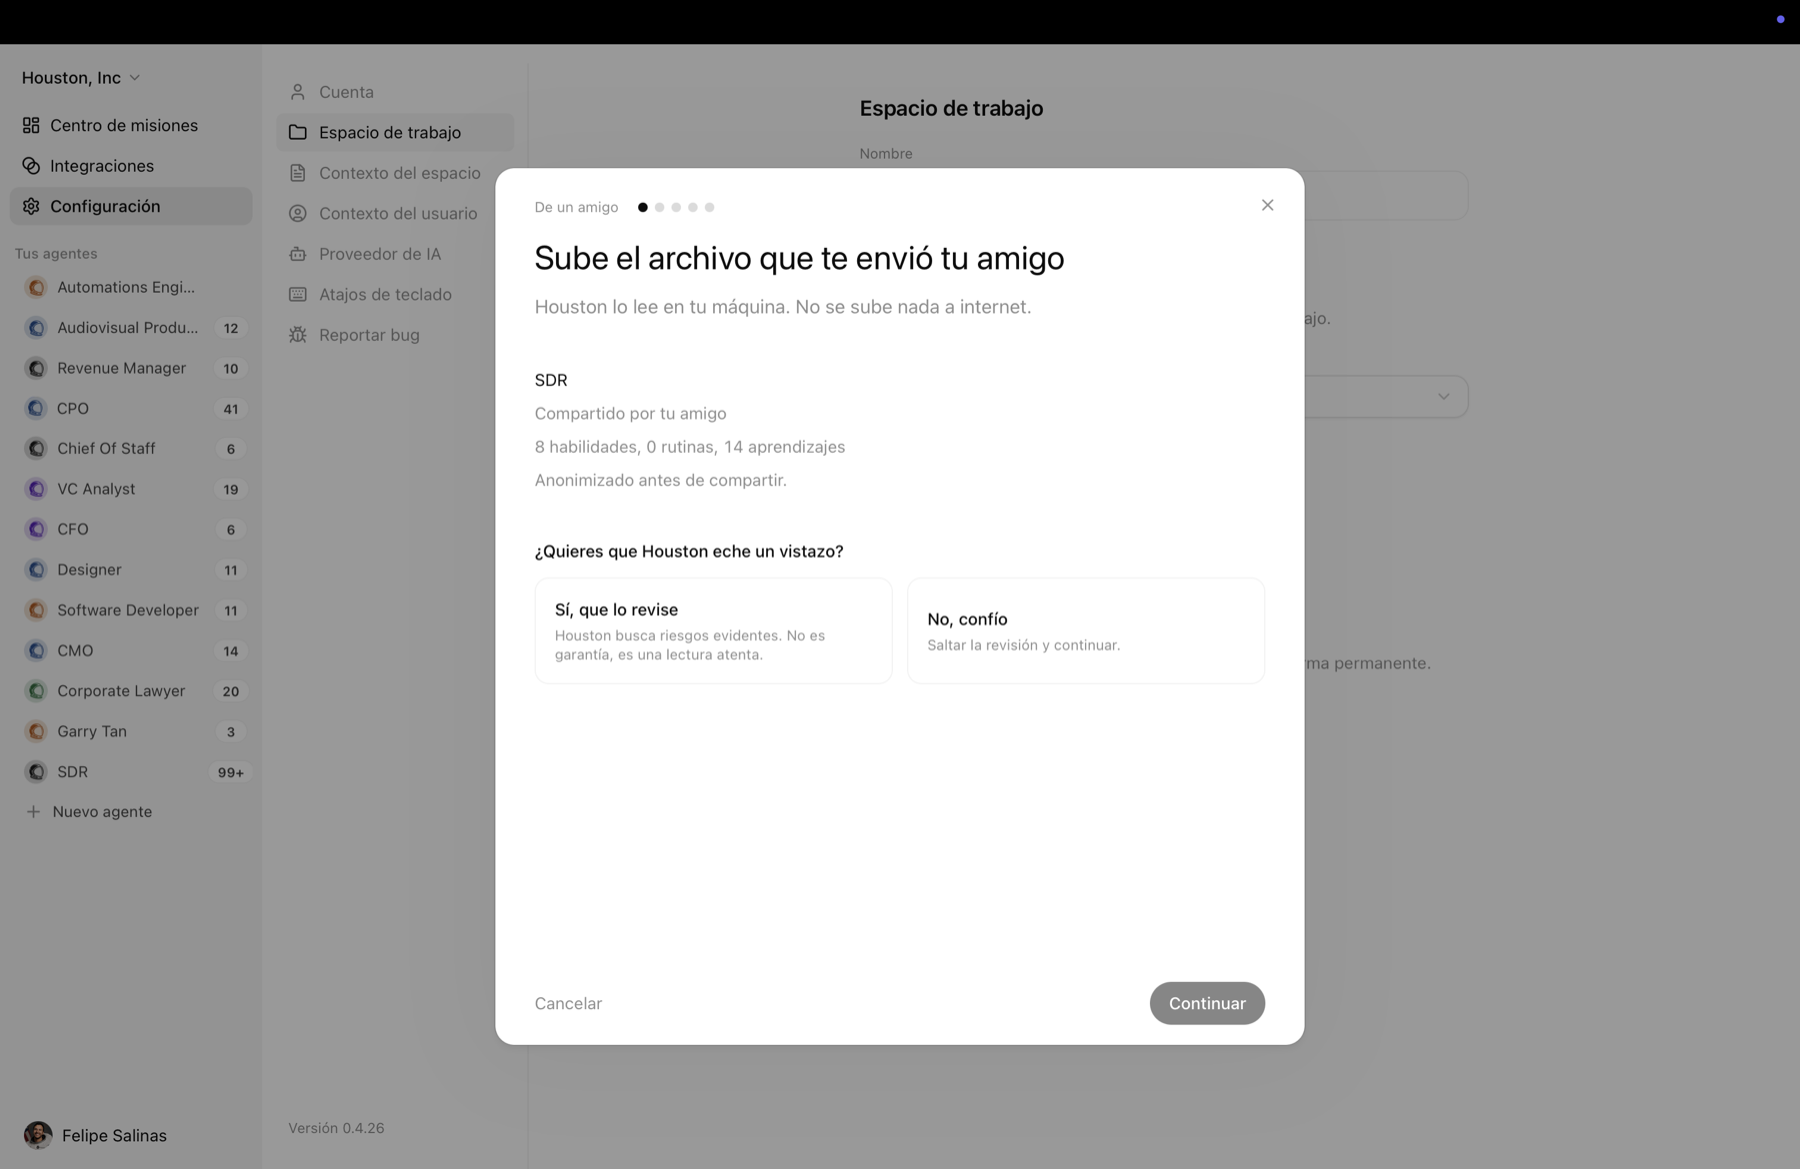Click the CPO badge showing 41
The height and width of the screenshot is (1169, 1800).
[x=231, y=409]
